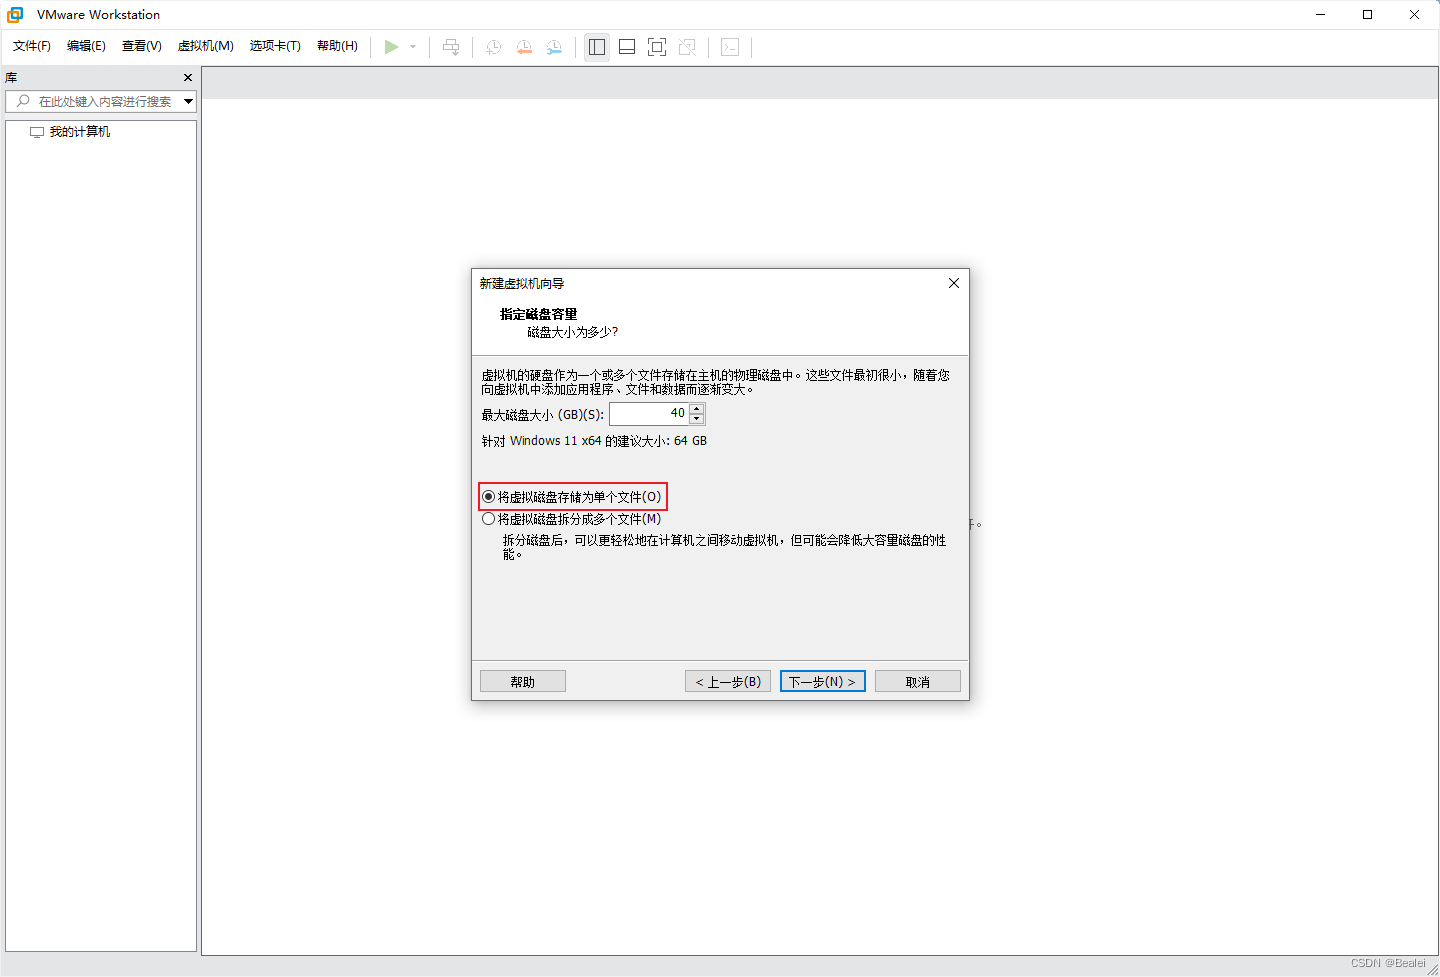Viewport: 1440px width, 977px height.
Task: Click the console view toolbar icon
Action: (x=730, y=47)
